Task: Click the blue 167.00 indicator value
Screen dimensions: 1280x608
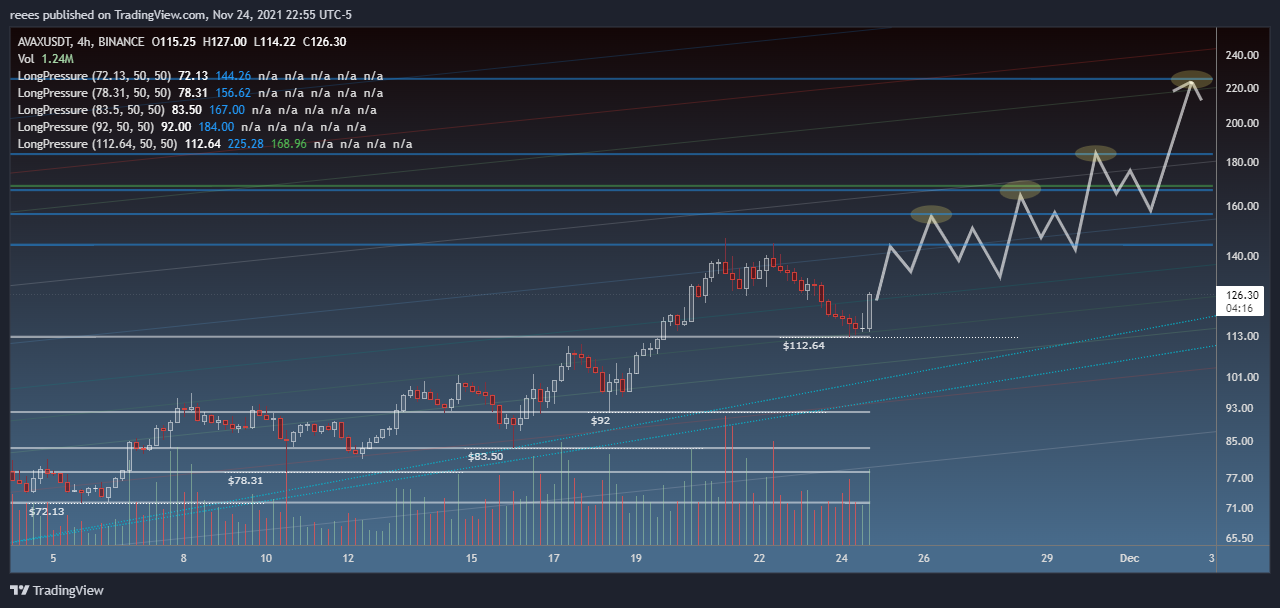Action: [x=226, y=110]
